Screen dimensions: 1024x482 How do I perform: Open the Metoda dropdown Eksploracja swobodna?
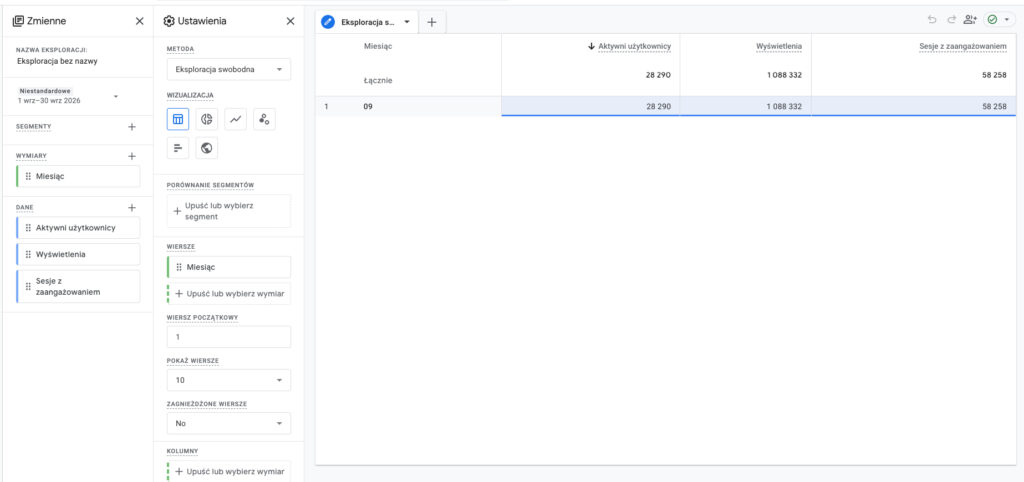[229, 69]
